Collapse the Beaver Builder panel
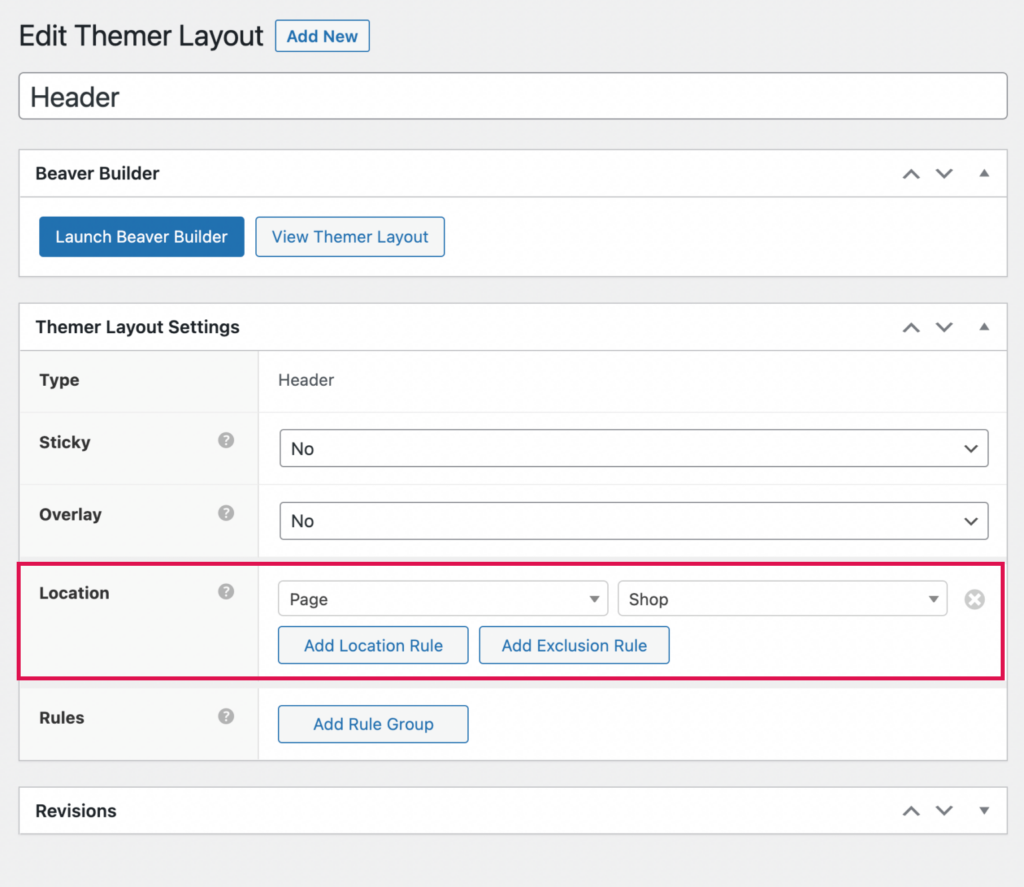Screen dimensions: 1024x887 [x=984, y=174]
